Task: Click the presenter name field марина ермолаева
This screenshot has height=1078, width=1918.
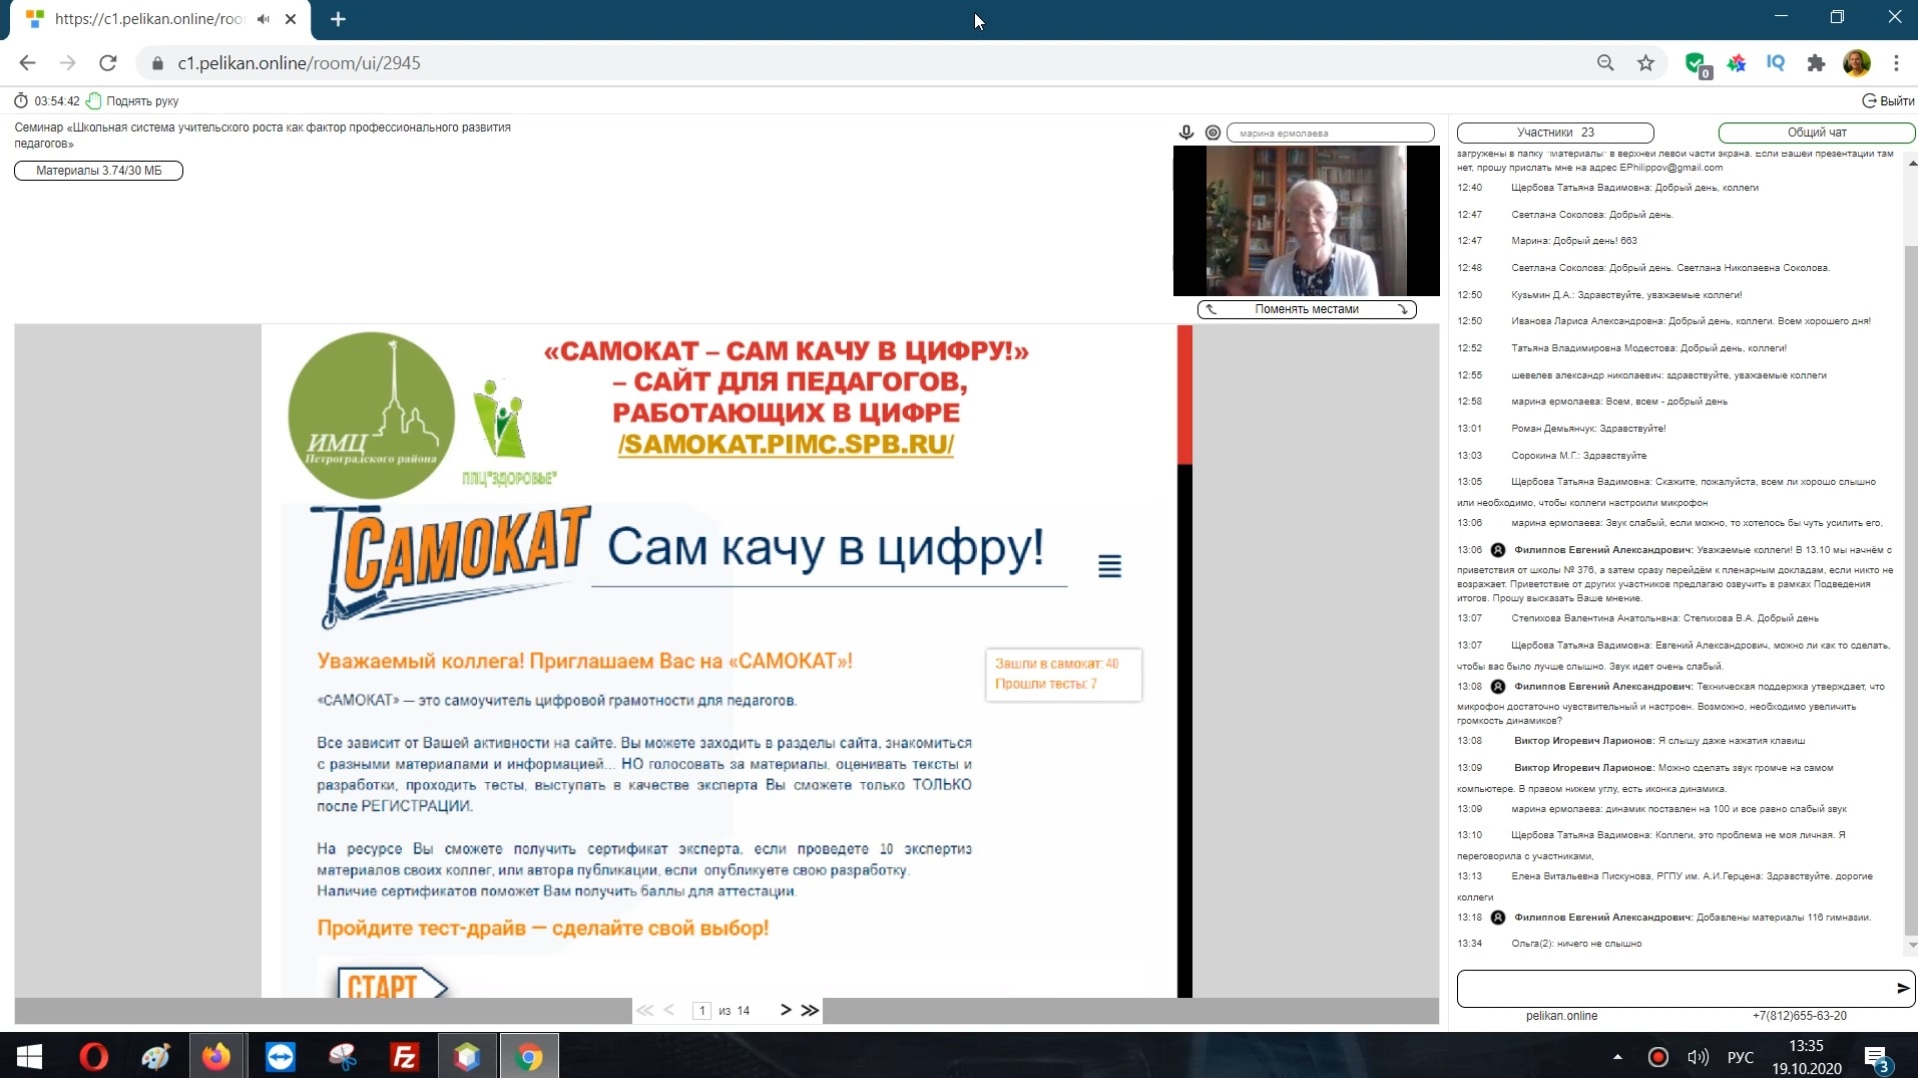Action: [1330, 133]
